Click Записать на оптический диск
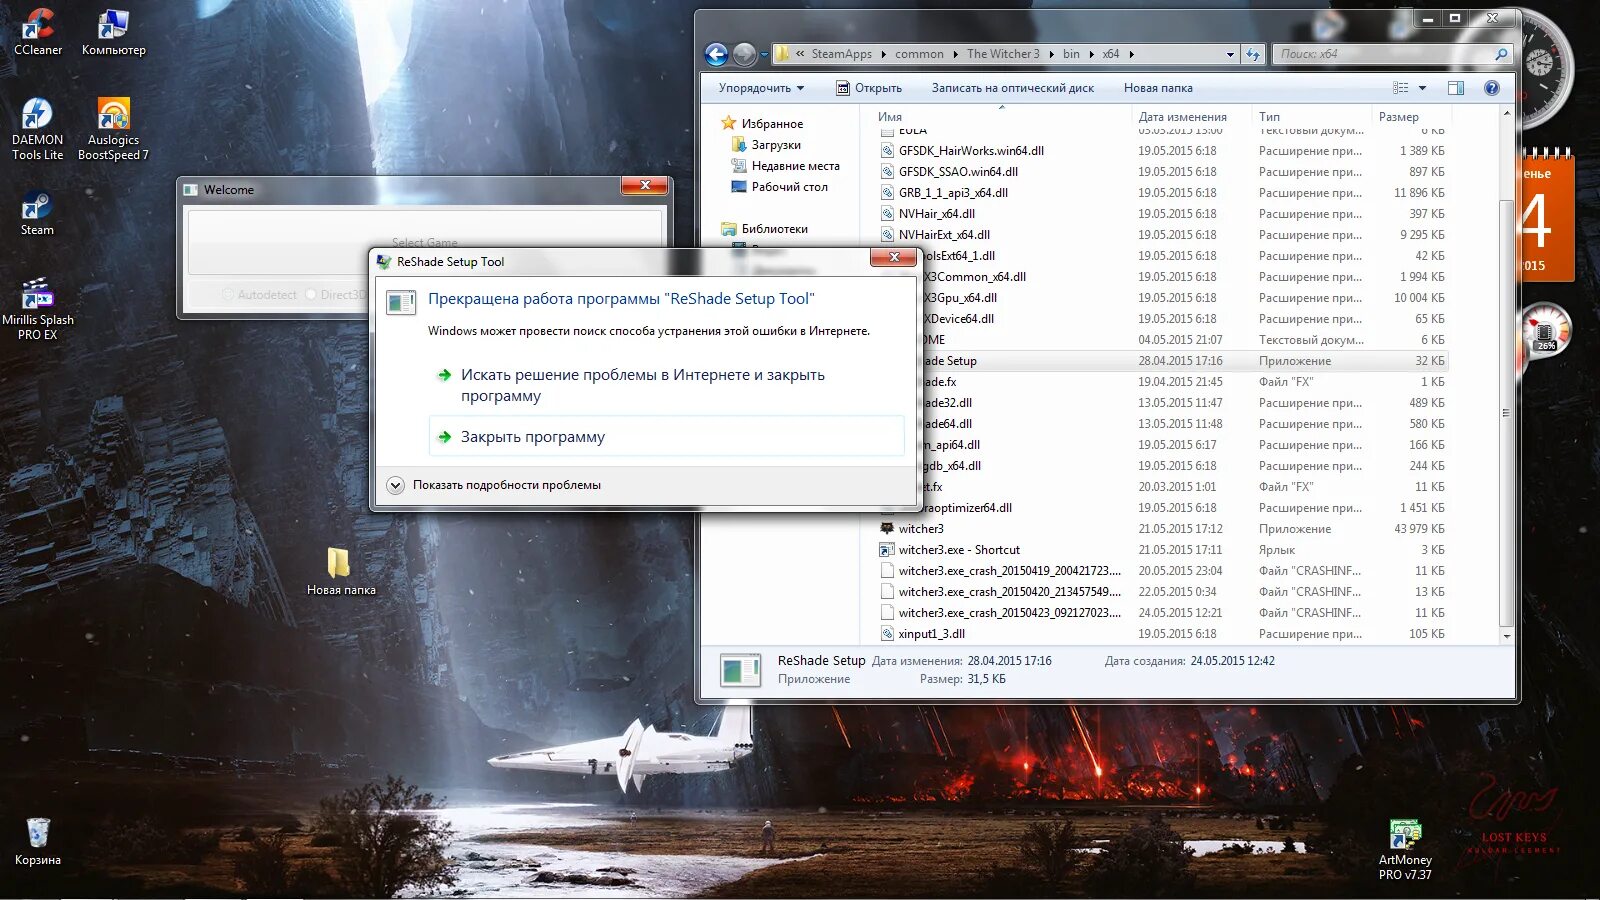1600x900 pixels. click(x=1013, y=88)
